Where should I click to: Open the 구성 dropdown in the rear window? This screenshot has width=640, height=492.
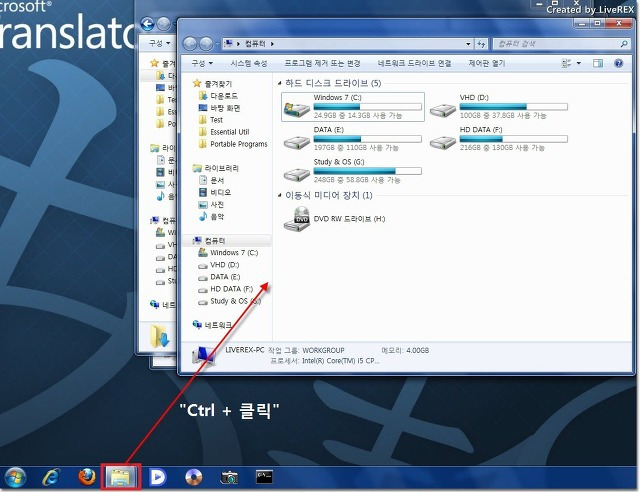159,43
